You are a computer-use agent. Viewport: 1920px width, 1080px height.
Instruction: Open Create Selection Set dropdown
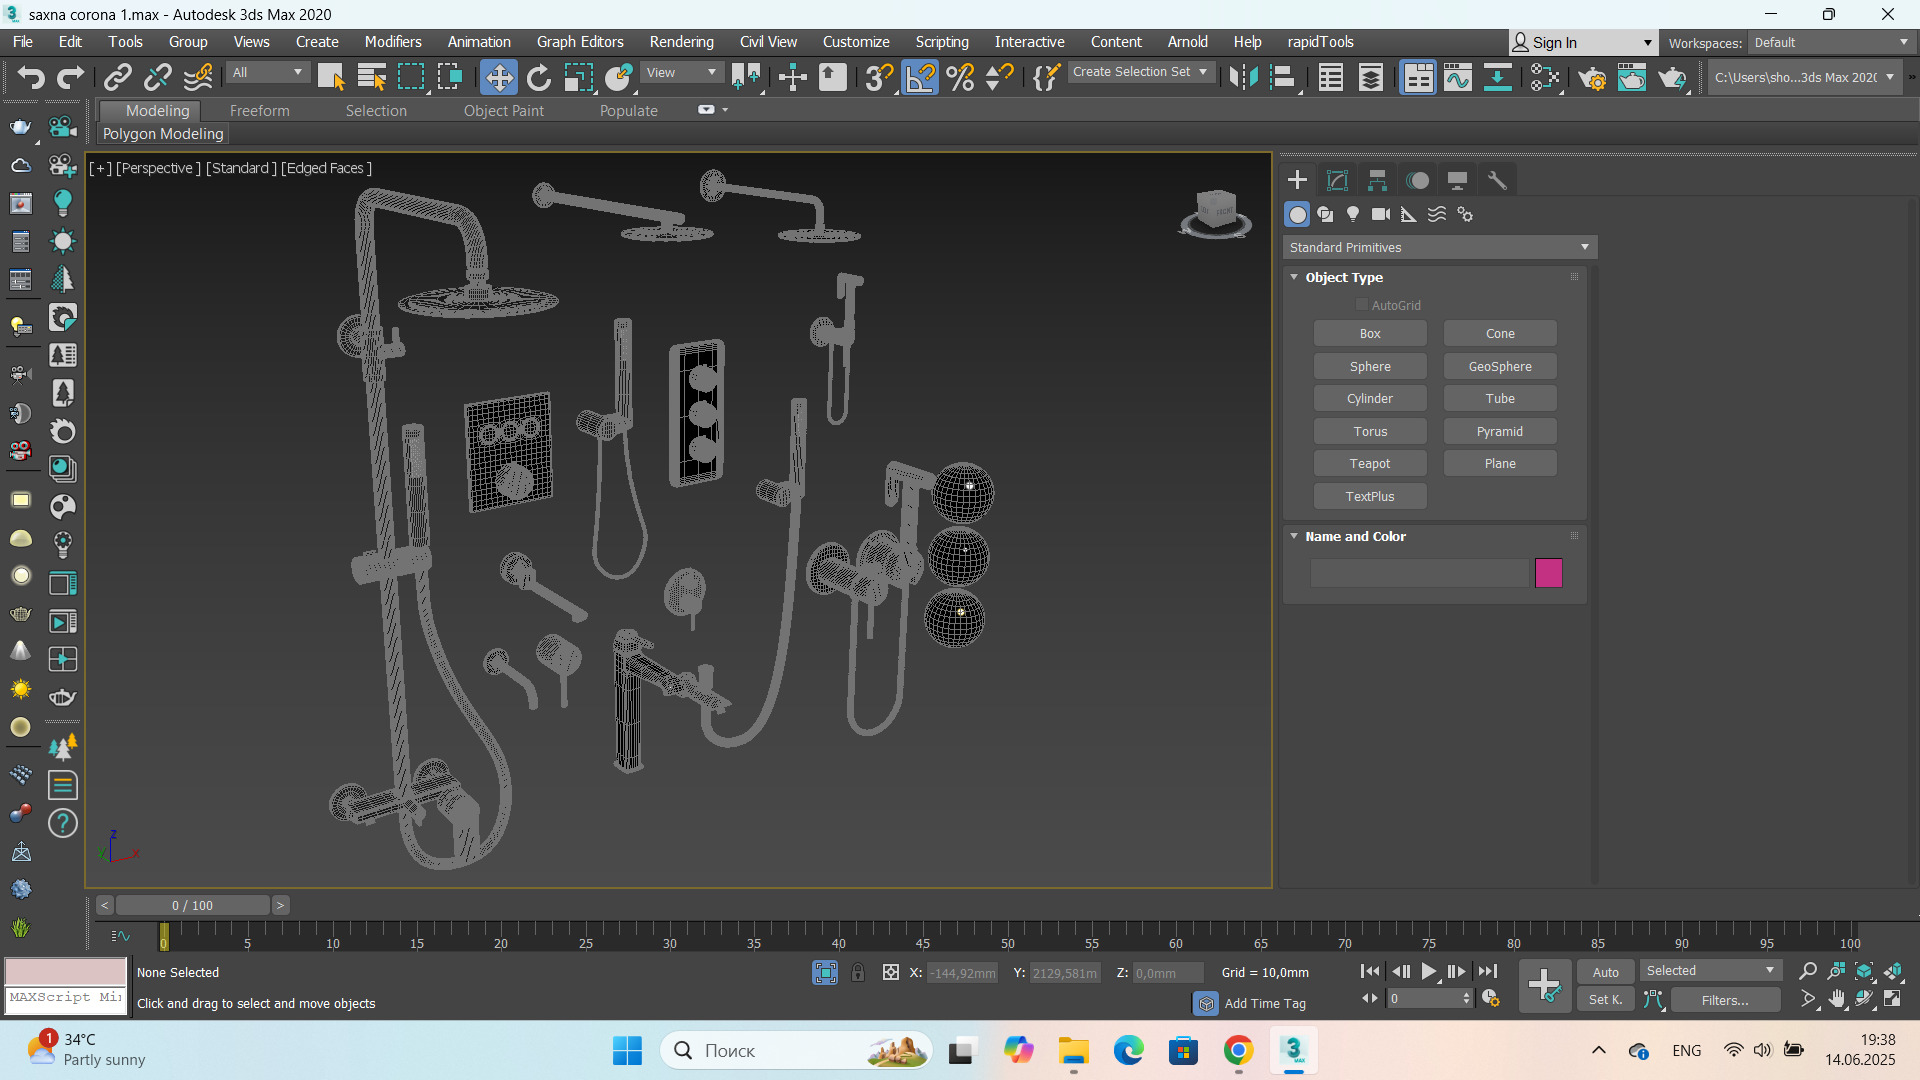tap(1141, 72)
